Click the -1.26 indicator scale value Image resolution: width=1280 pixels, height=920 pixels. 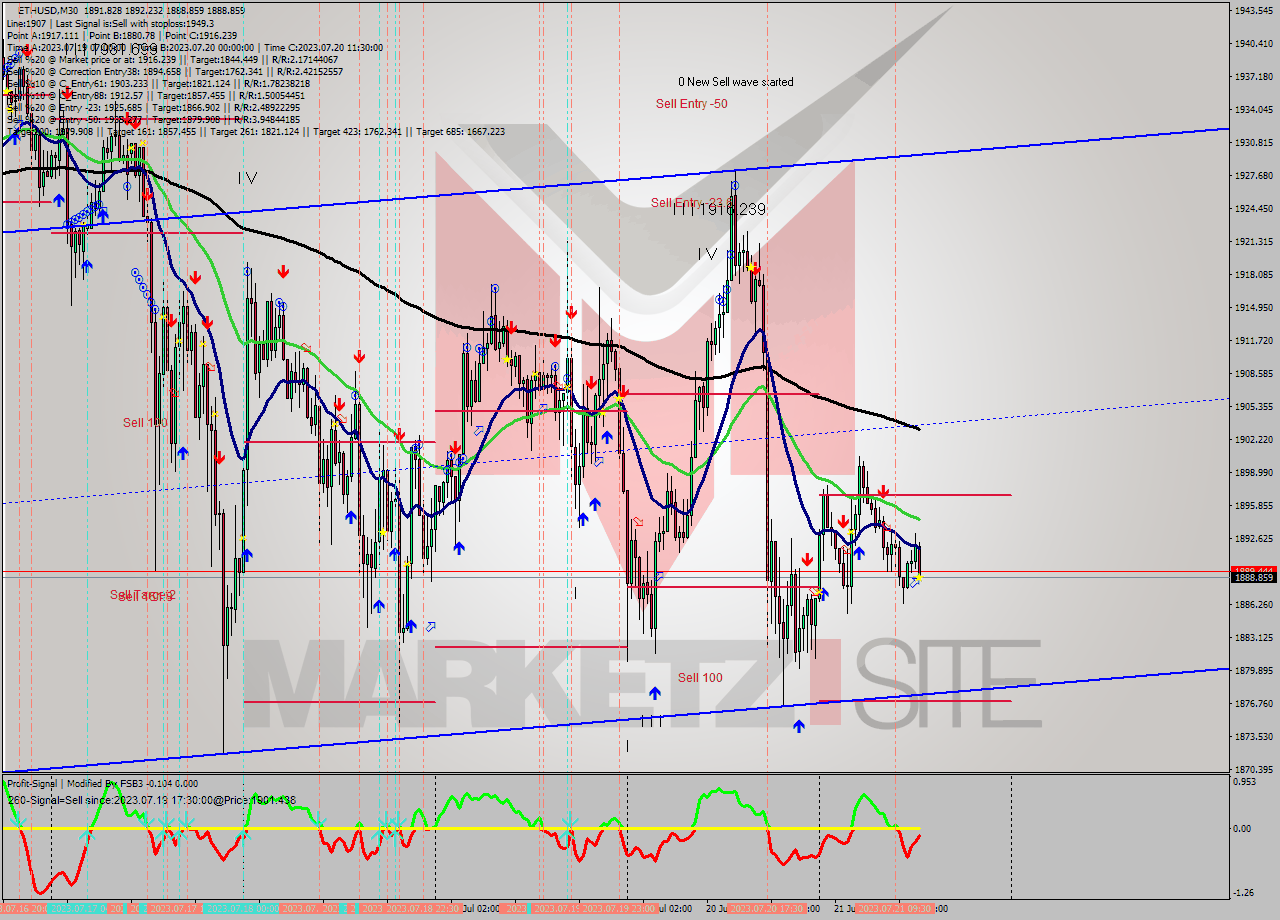[x=1245, y=893]
